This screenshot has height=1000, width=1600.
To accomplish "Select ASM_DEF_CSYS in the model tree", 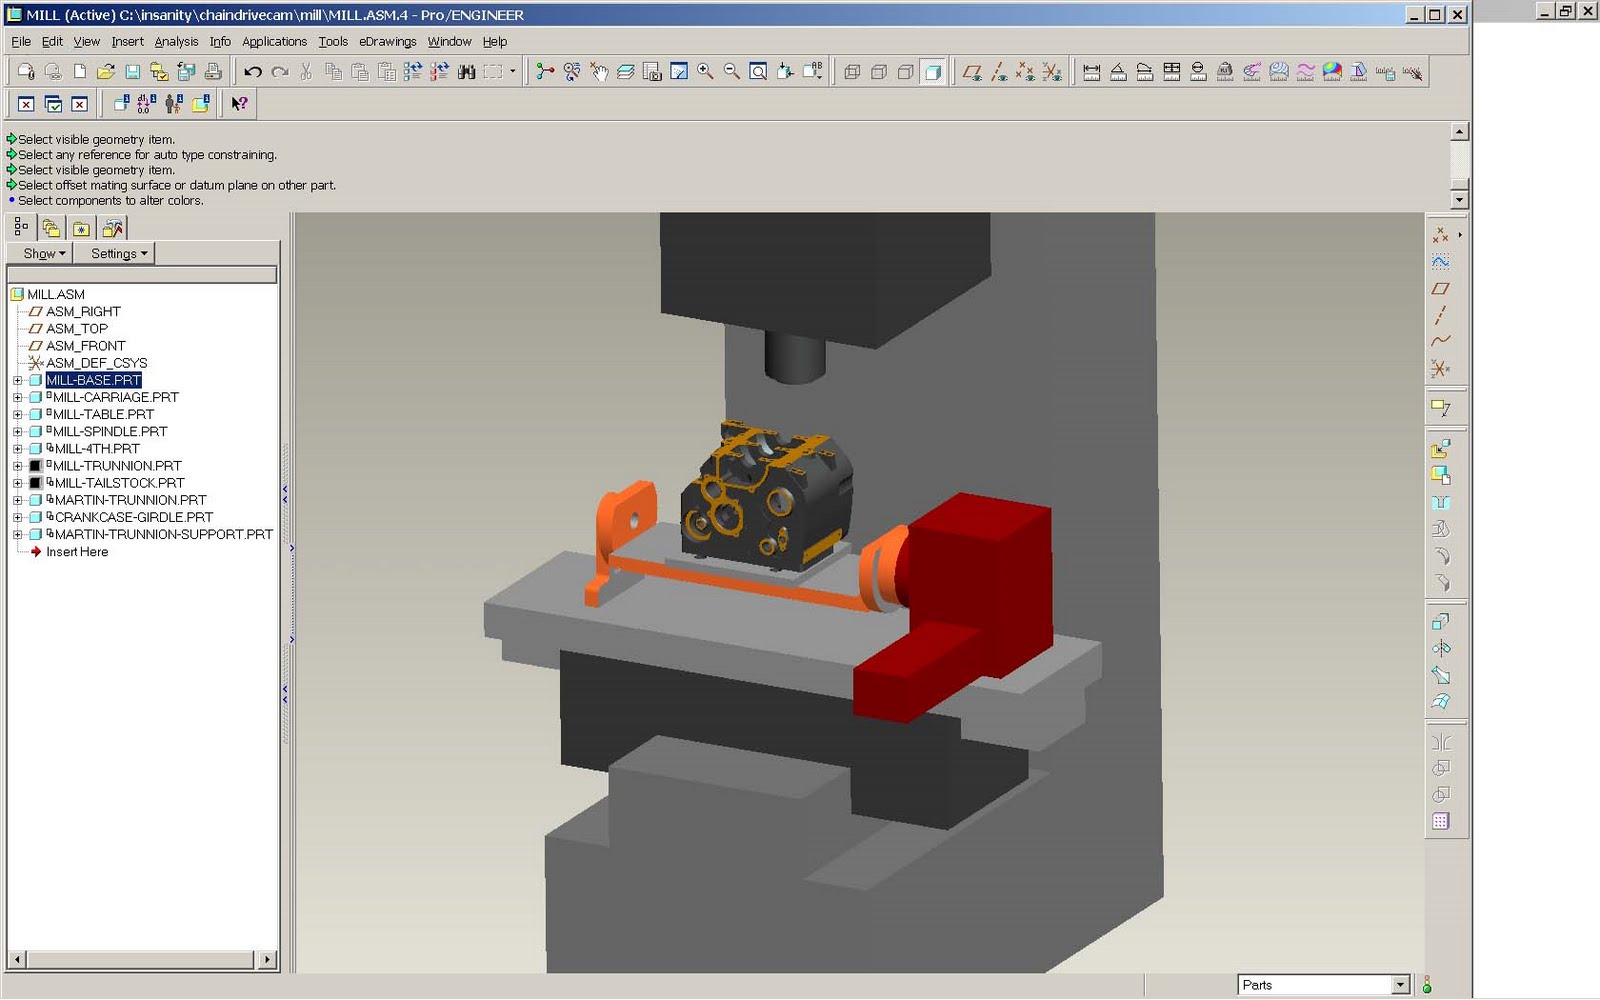I will point(96,363).
